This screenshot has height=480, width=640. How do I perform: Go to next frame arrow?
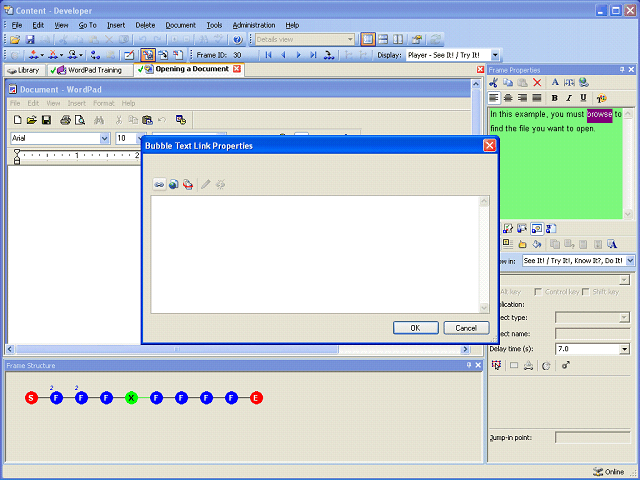tap(298, 55)
